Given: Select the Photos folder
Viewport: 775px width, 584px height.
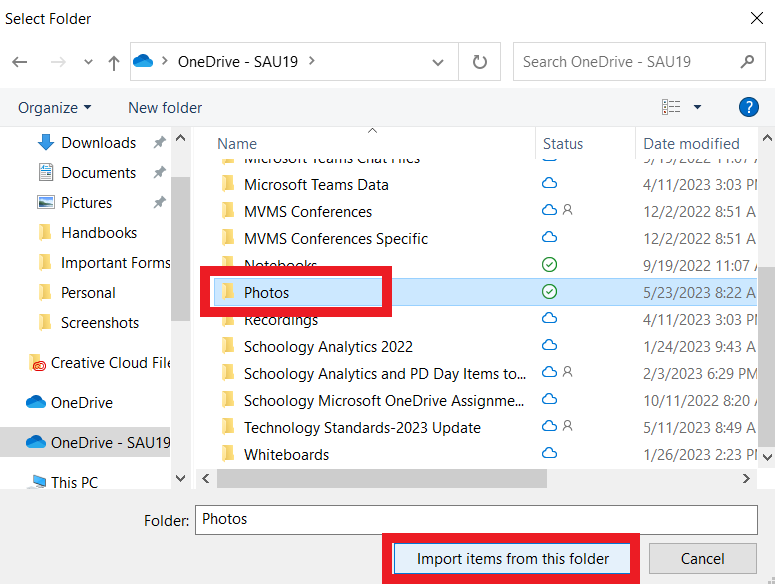Looking at the screenshot, I should click(266, 292).
